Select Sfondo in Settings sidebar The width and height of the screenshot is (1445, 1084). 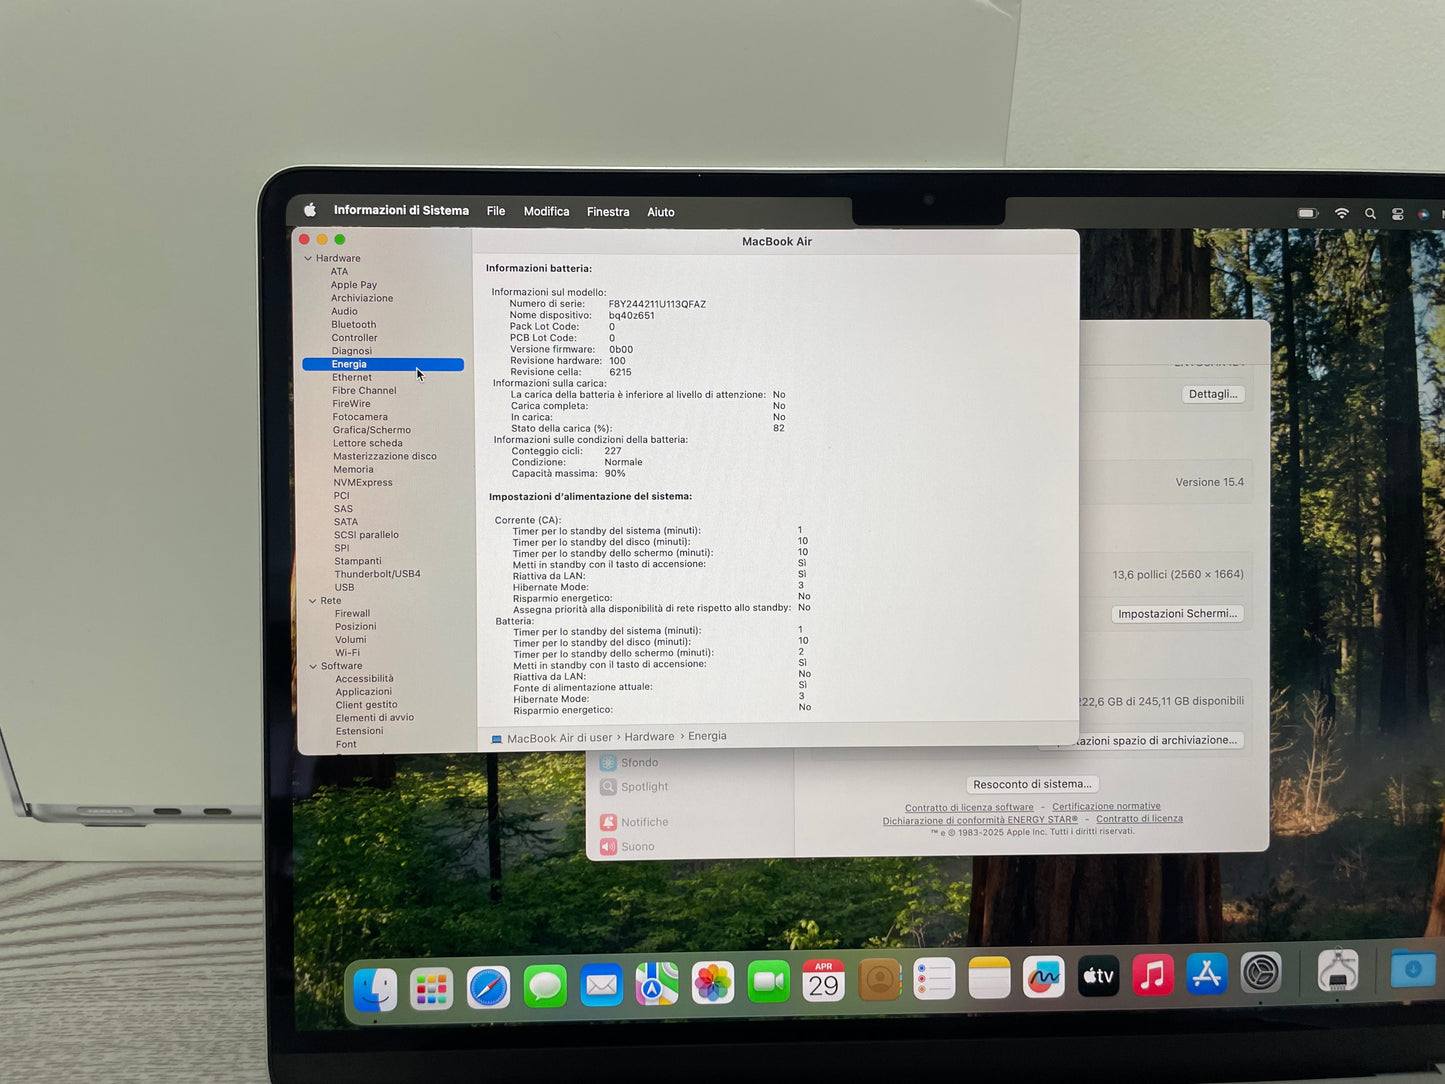629,762
